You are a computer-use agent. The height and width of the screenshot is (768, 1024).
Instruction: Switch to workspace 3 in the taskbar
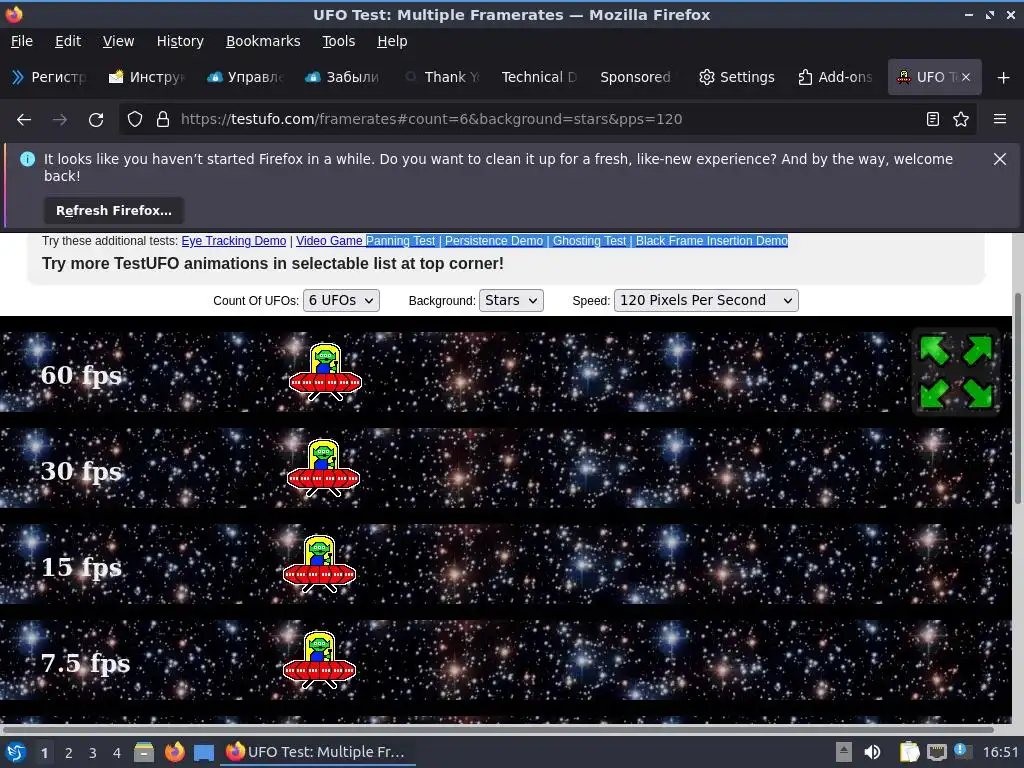[x=93, y=753]
